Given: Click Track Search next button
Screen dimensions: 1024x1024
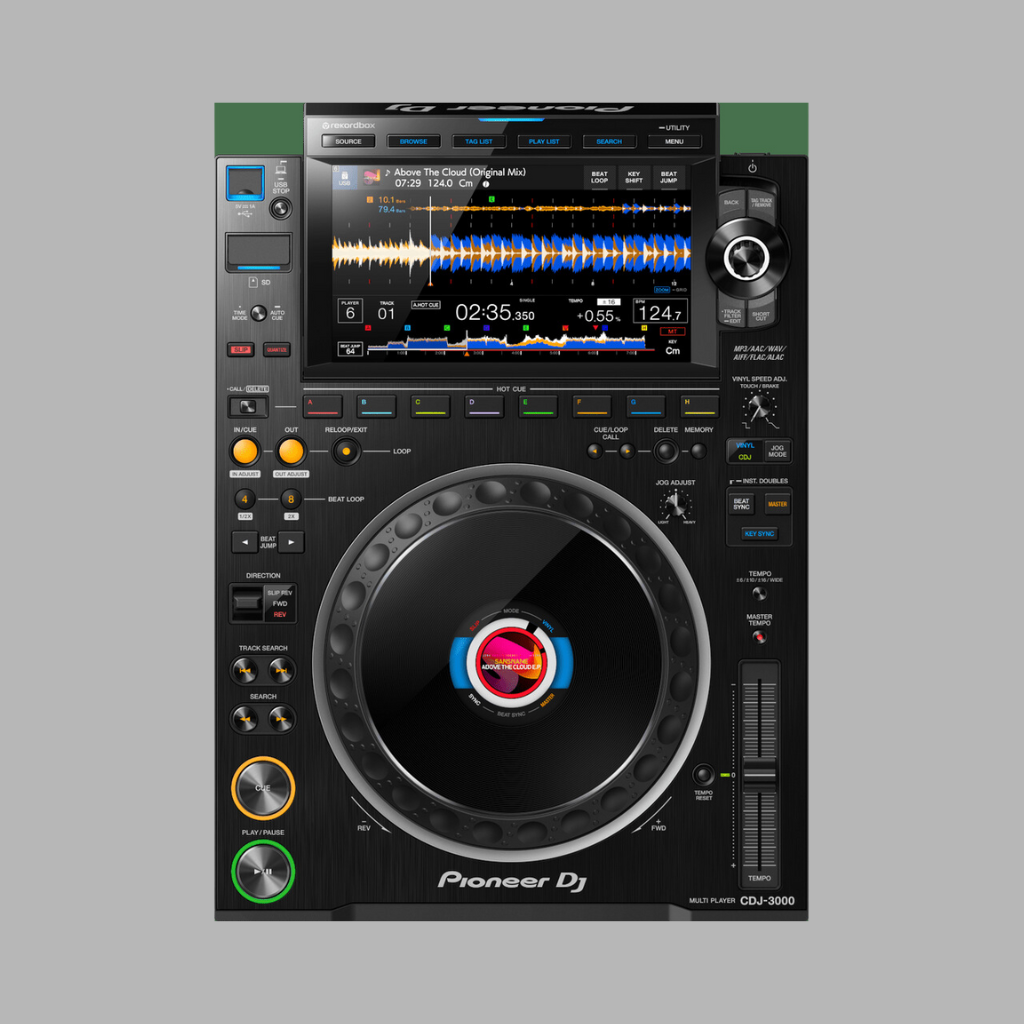Looking at the screenshot, I should click(x=281, y=671).
